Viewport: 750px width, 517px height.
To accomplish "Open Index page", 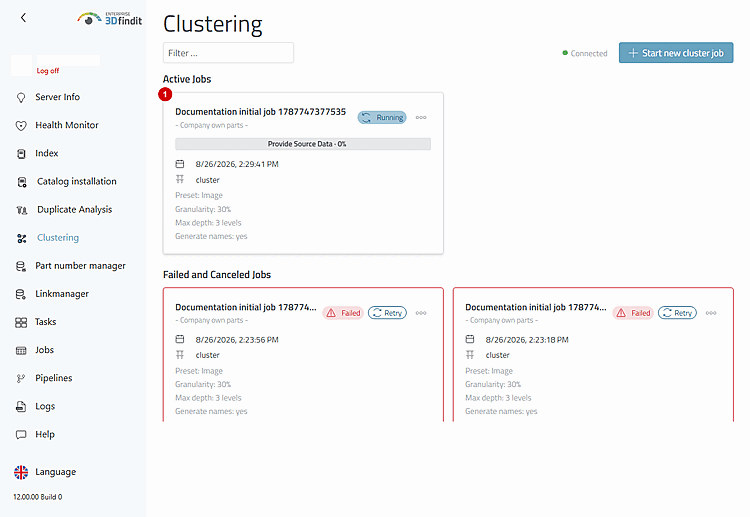I will pyautogui.click(x=46, y=154).
